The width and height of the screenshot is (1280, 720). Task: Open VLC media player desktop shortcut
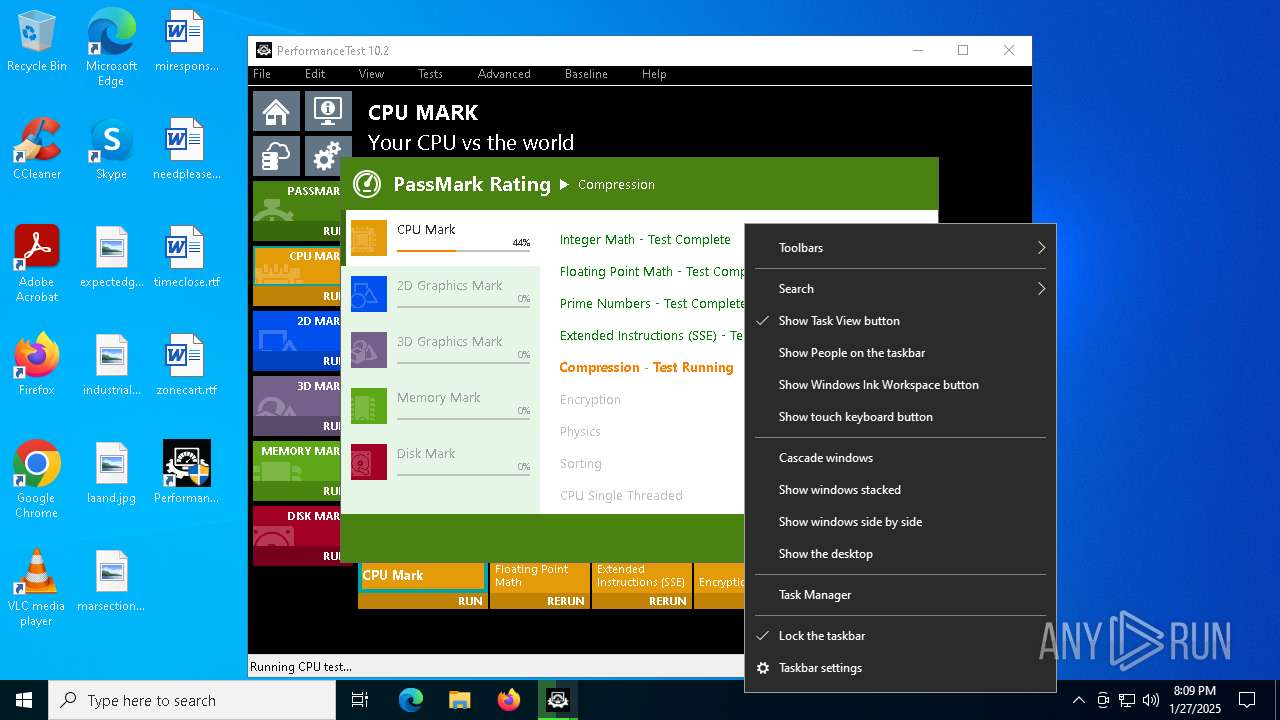point(37,588)
